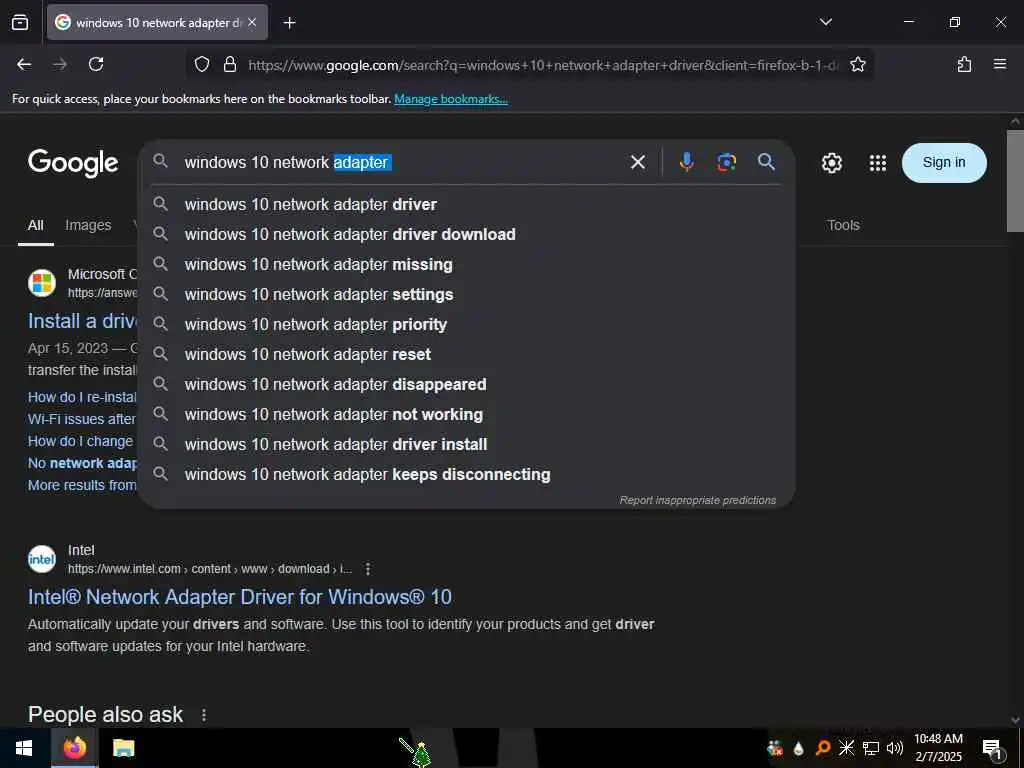Open the Windows Start menu

click(24, 748)
